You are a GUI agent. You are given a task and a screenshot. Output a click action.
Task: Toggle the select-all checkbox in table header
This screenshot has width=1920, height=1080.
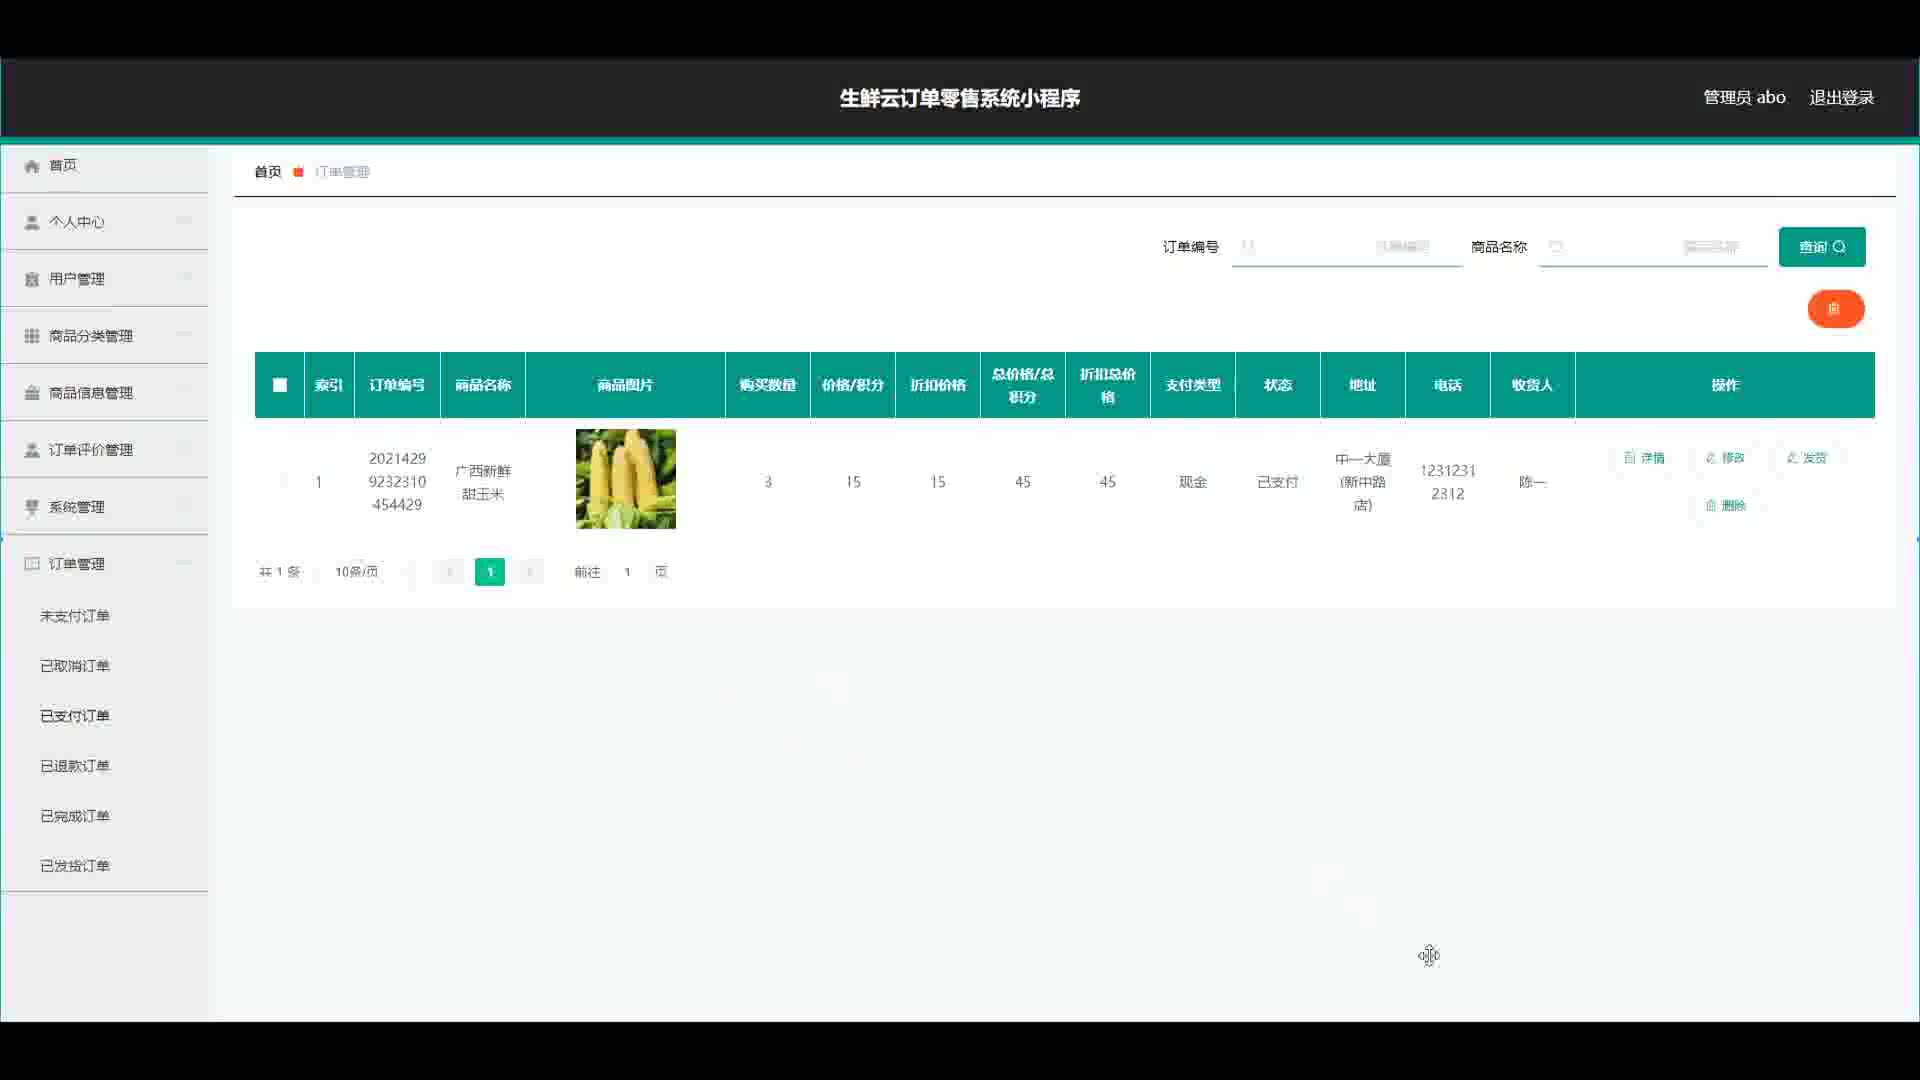coord(280,385)
